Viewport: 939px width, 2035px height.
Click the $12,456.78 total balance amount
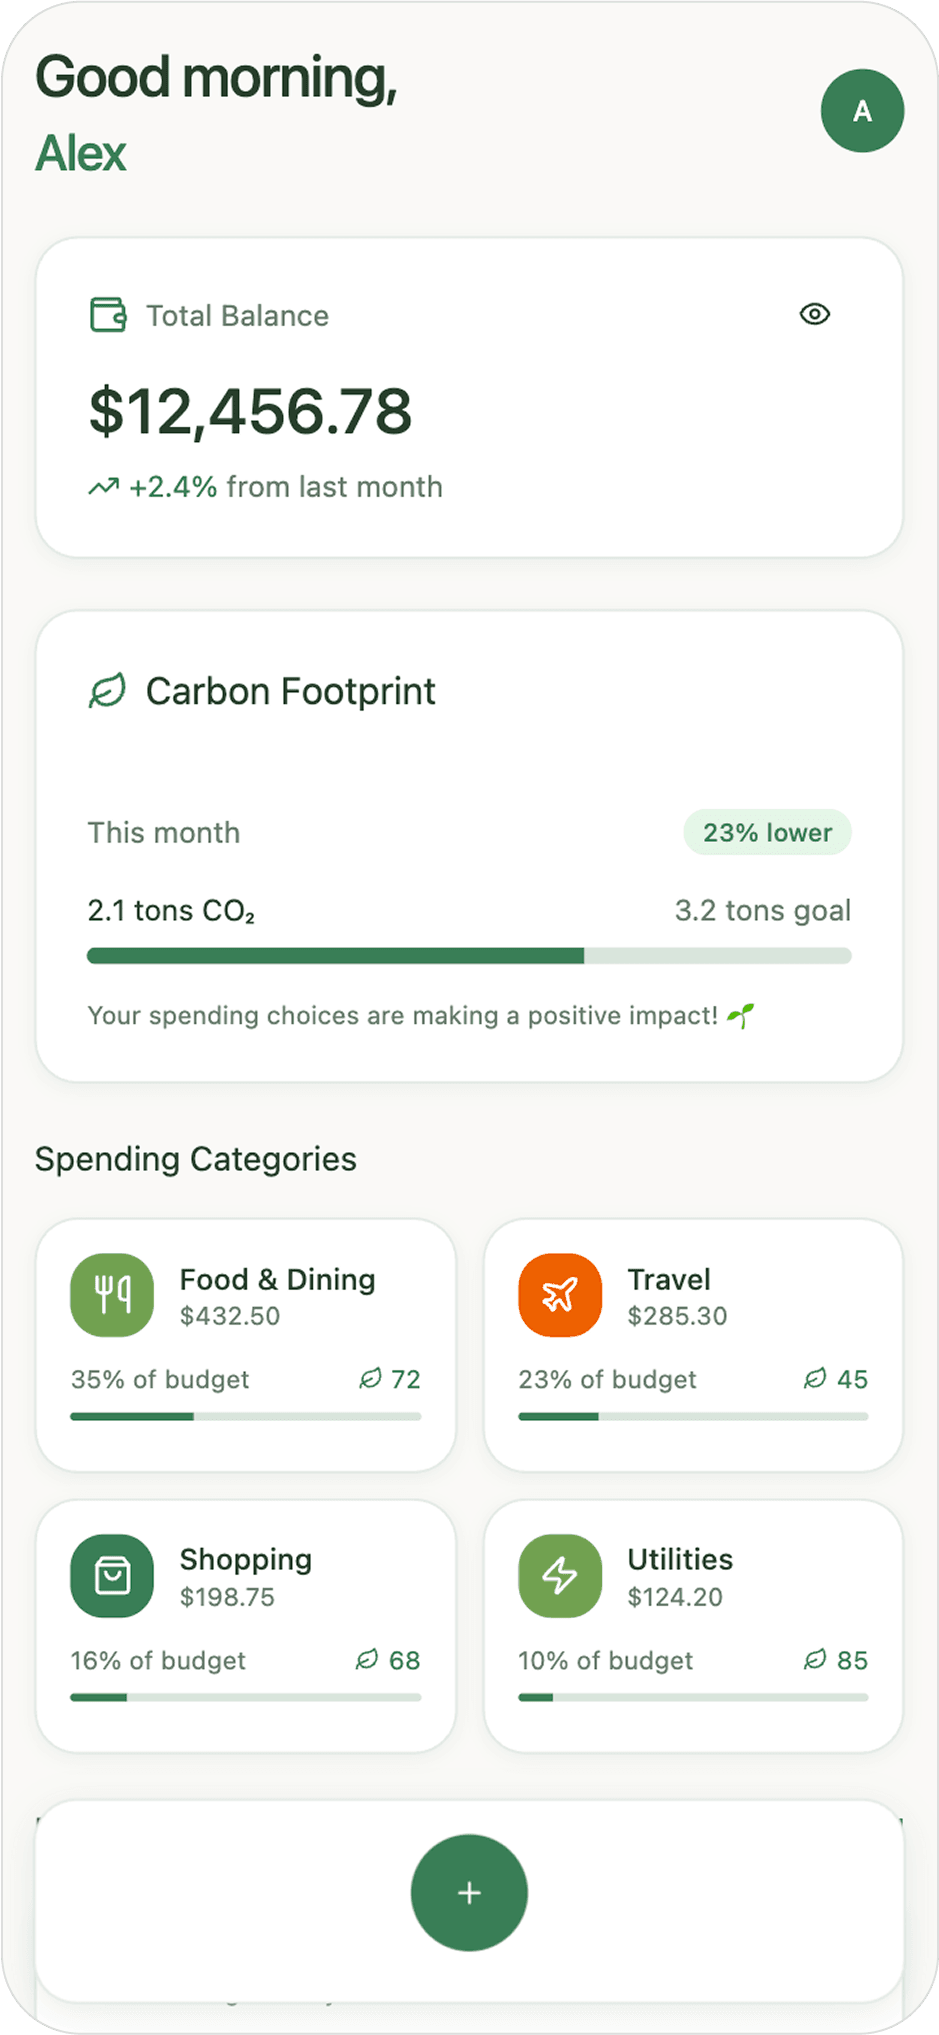[250, 411]
